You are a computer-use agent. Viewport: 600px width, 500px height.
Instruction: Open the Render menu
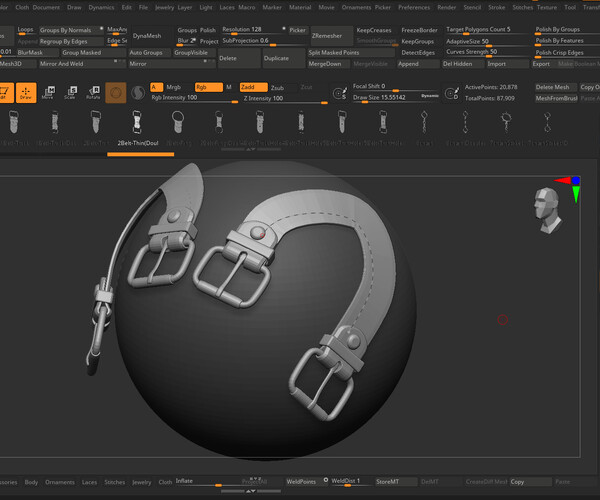click(x=447, y=7)
